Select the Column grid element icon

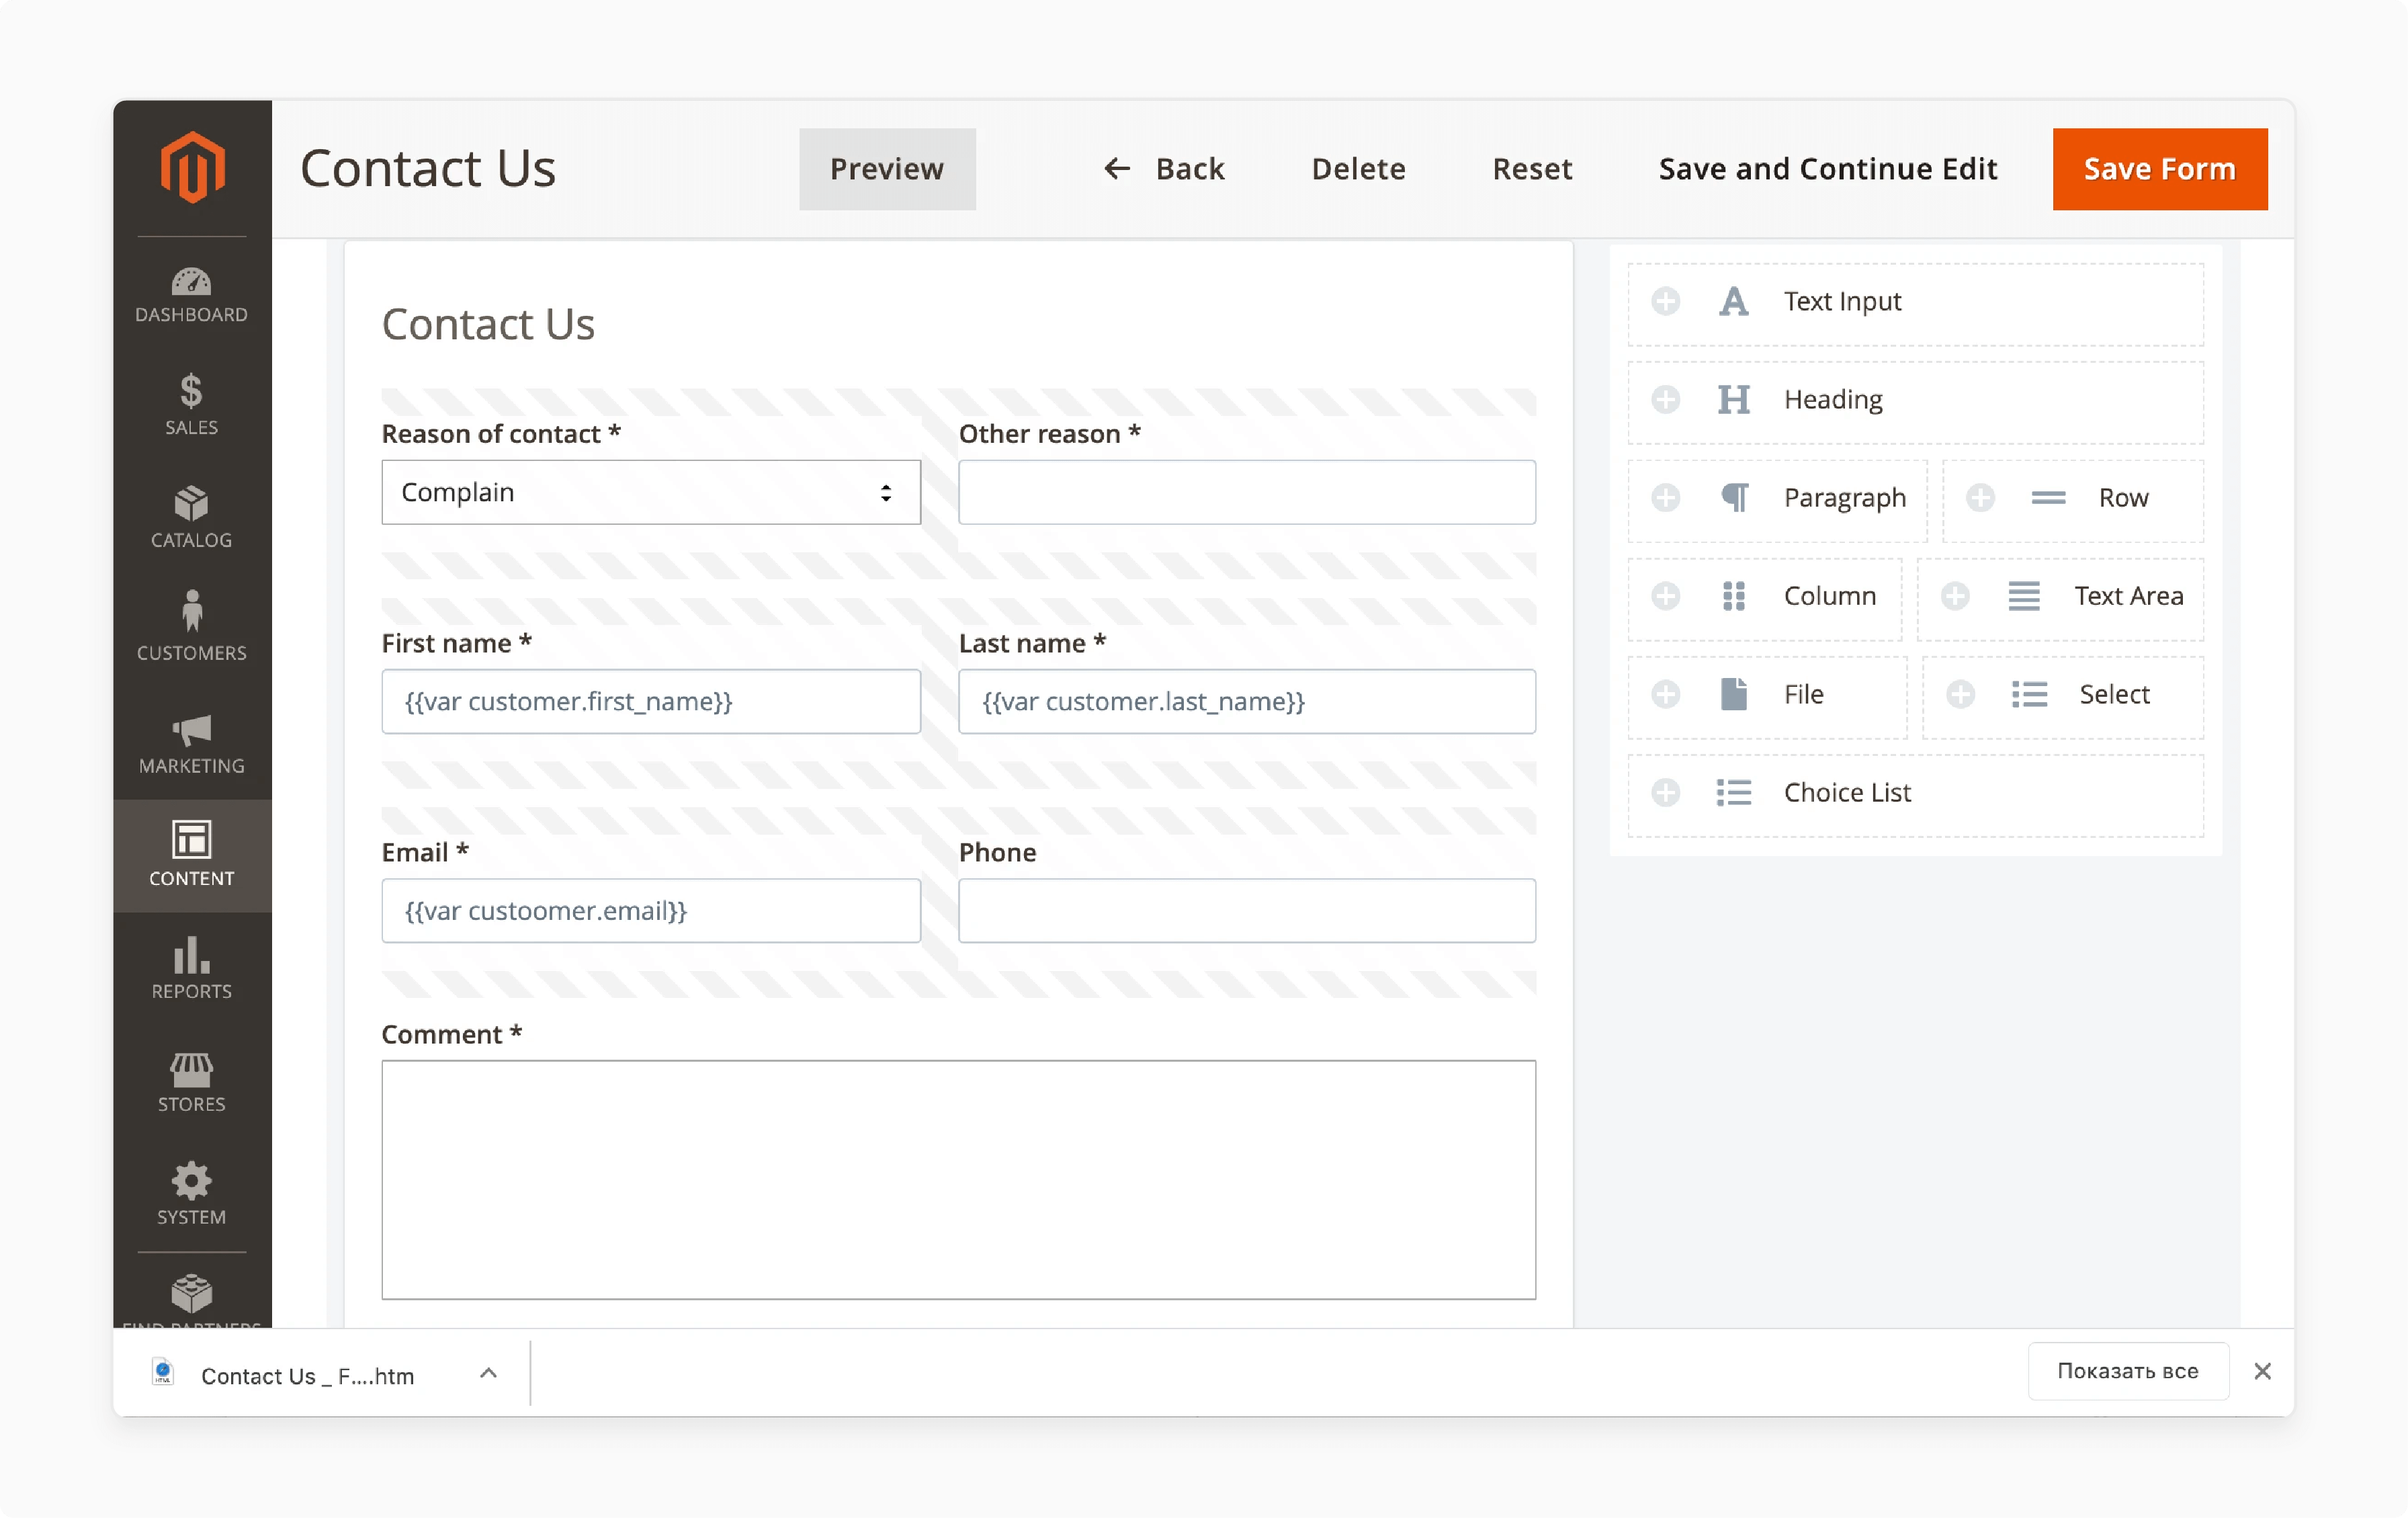[1733, 596]
